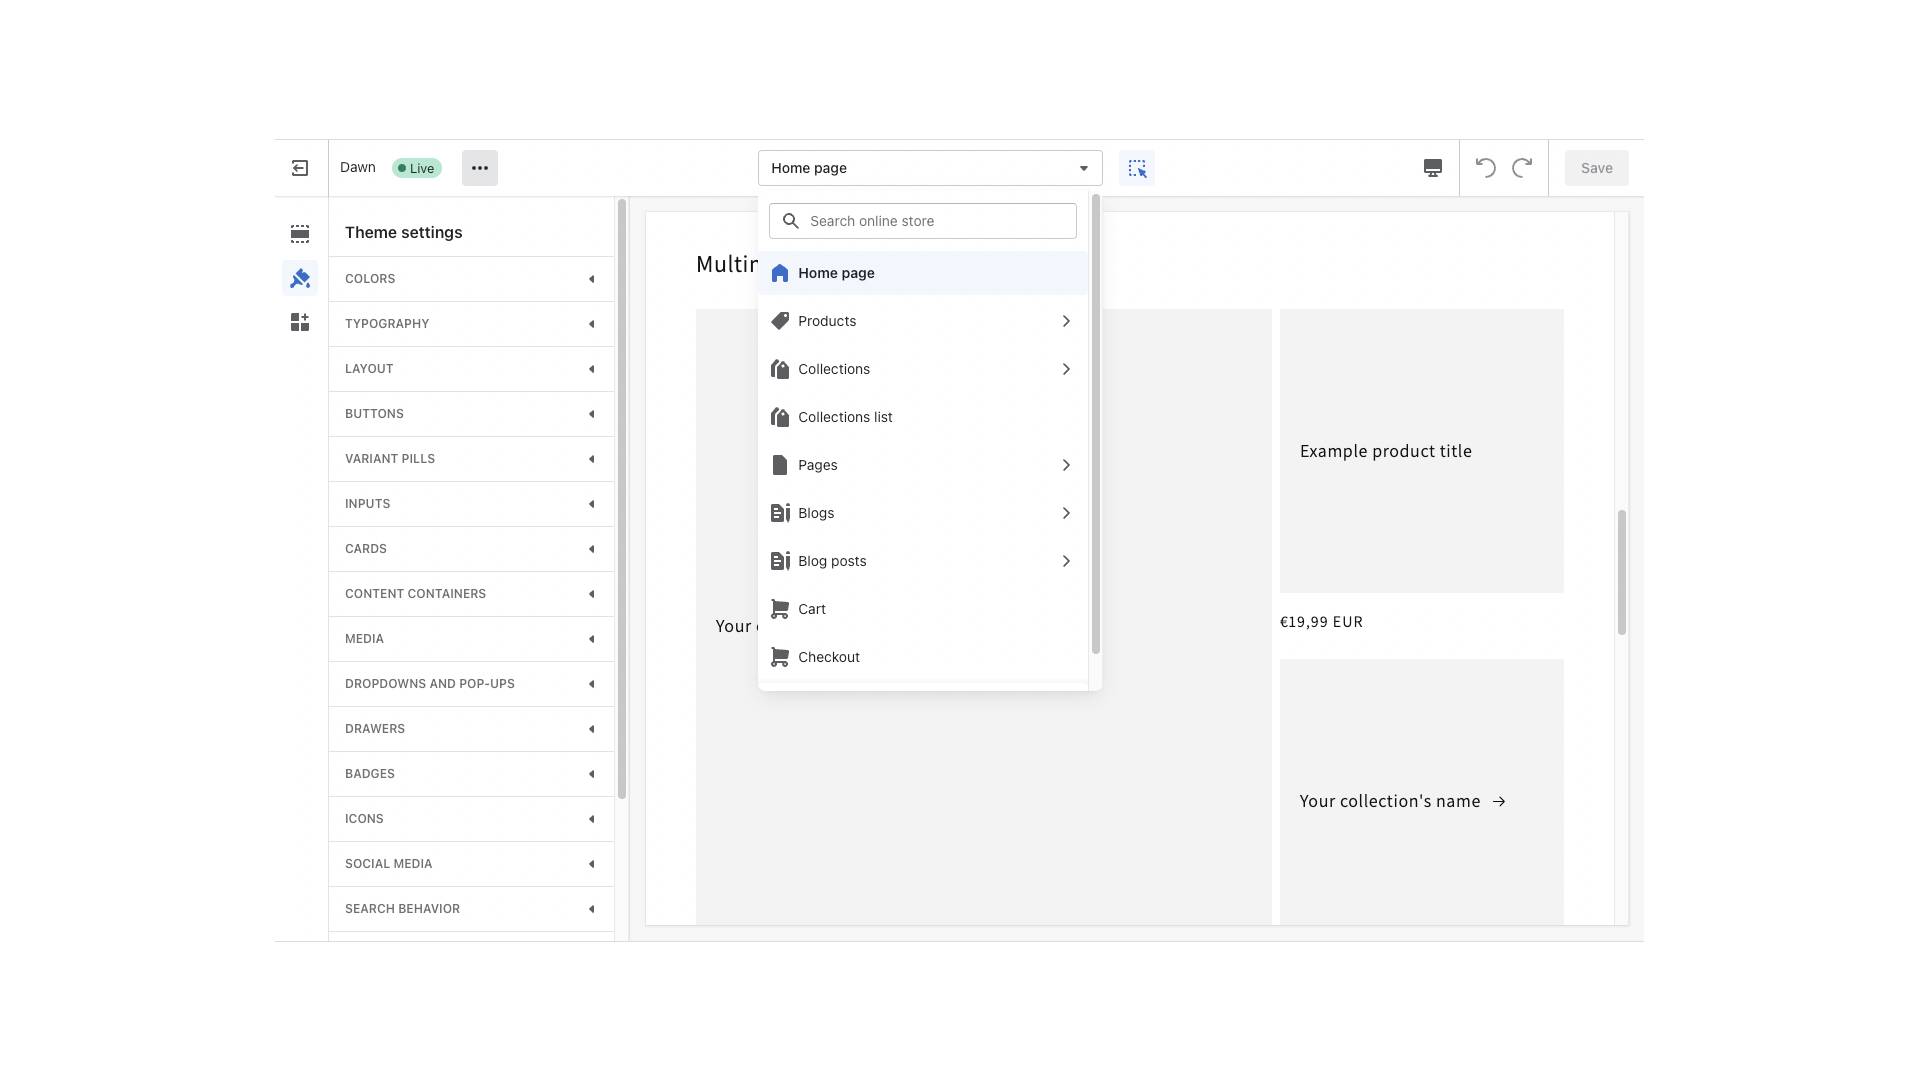Viewport: 1920px width, 1080px height.
Task: Click the Pages document icon
Action: coord(780,465)
